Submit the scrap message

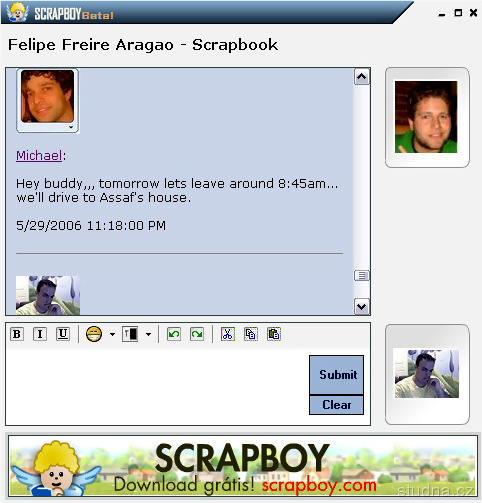pos(337,375)
